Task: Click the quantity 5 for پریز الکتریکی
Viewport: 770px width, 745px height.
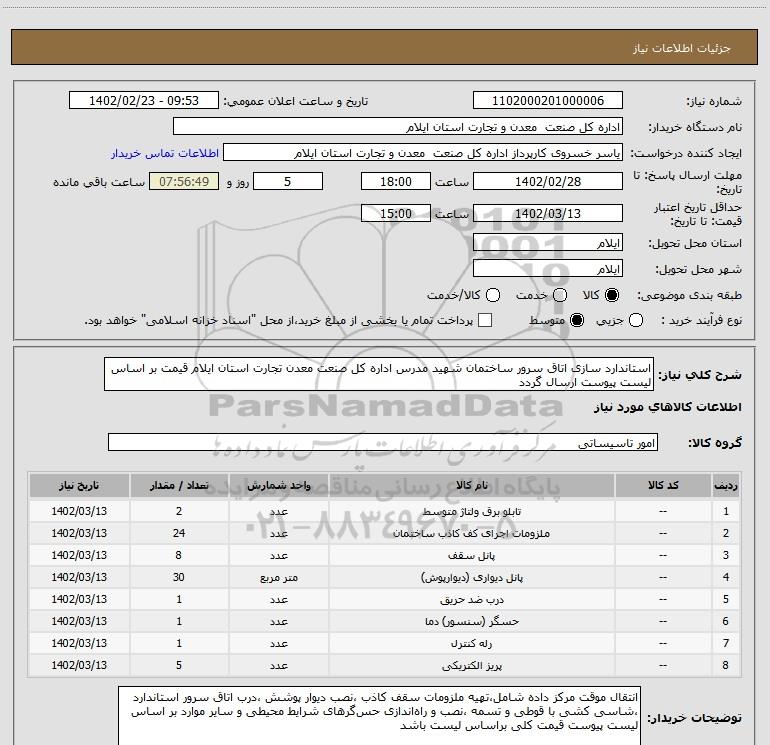Action: 179,665
